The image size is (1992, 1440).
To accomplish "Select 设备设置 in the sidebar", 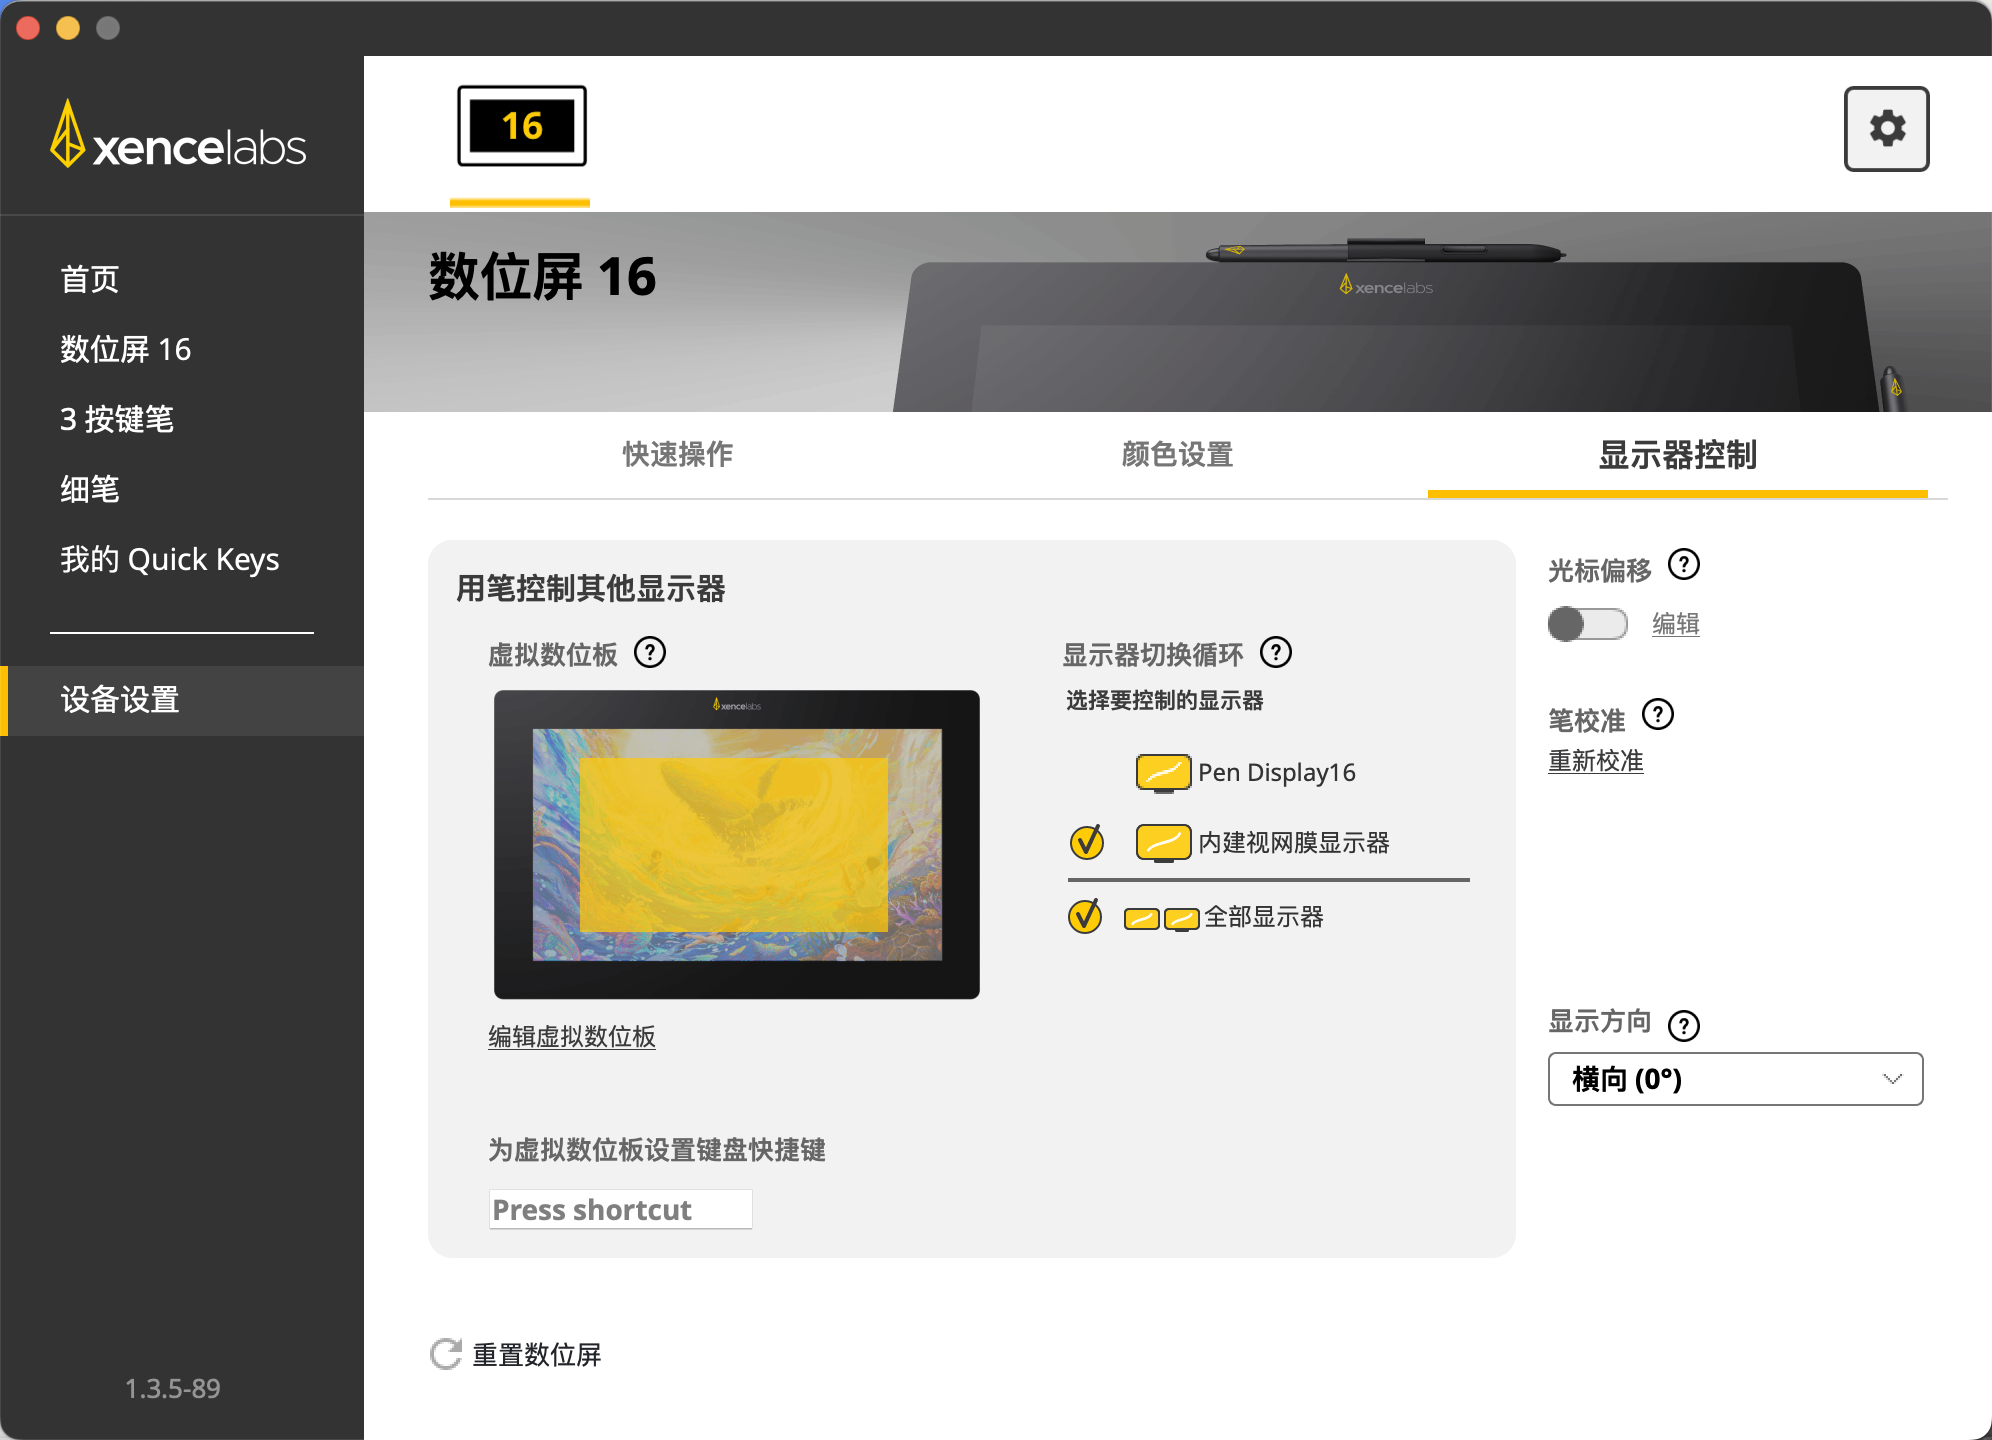I will (120, 700).
